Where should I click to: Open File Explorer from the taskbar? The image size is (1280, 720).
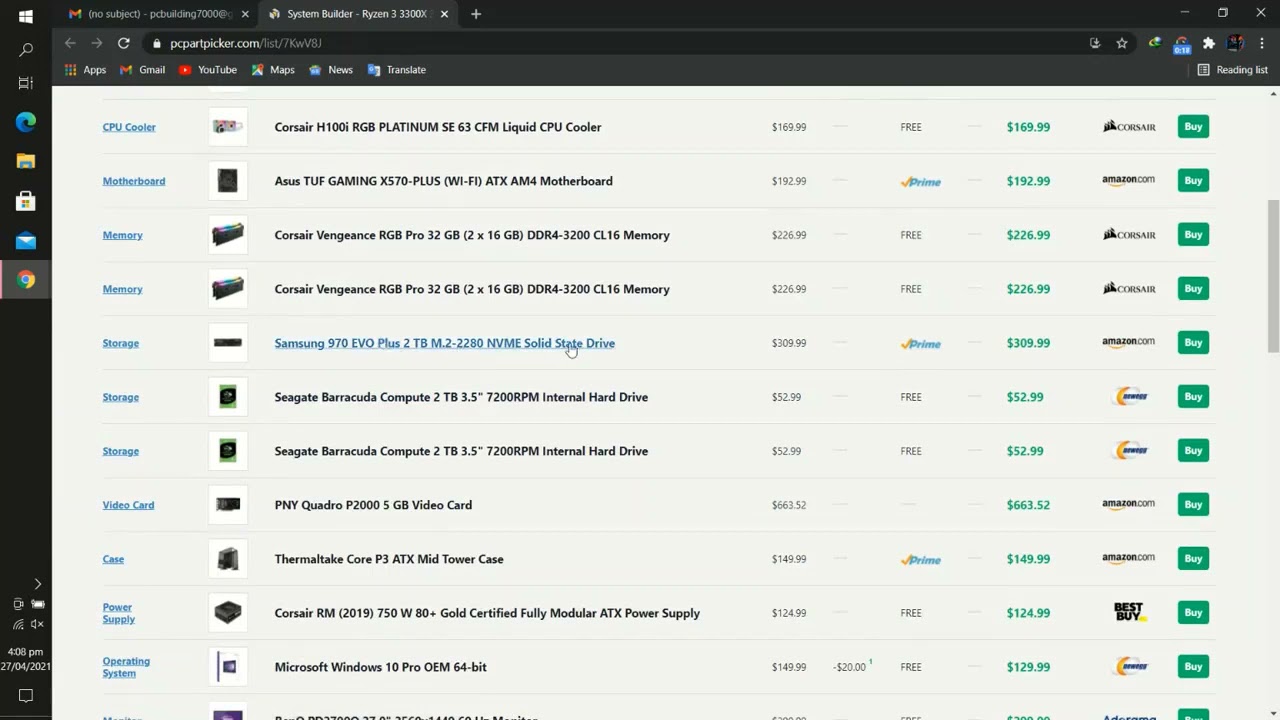pos(26,161)
